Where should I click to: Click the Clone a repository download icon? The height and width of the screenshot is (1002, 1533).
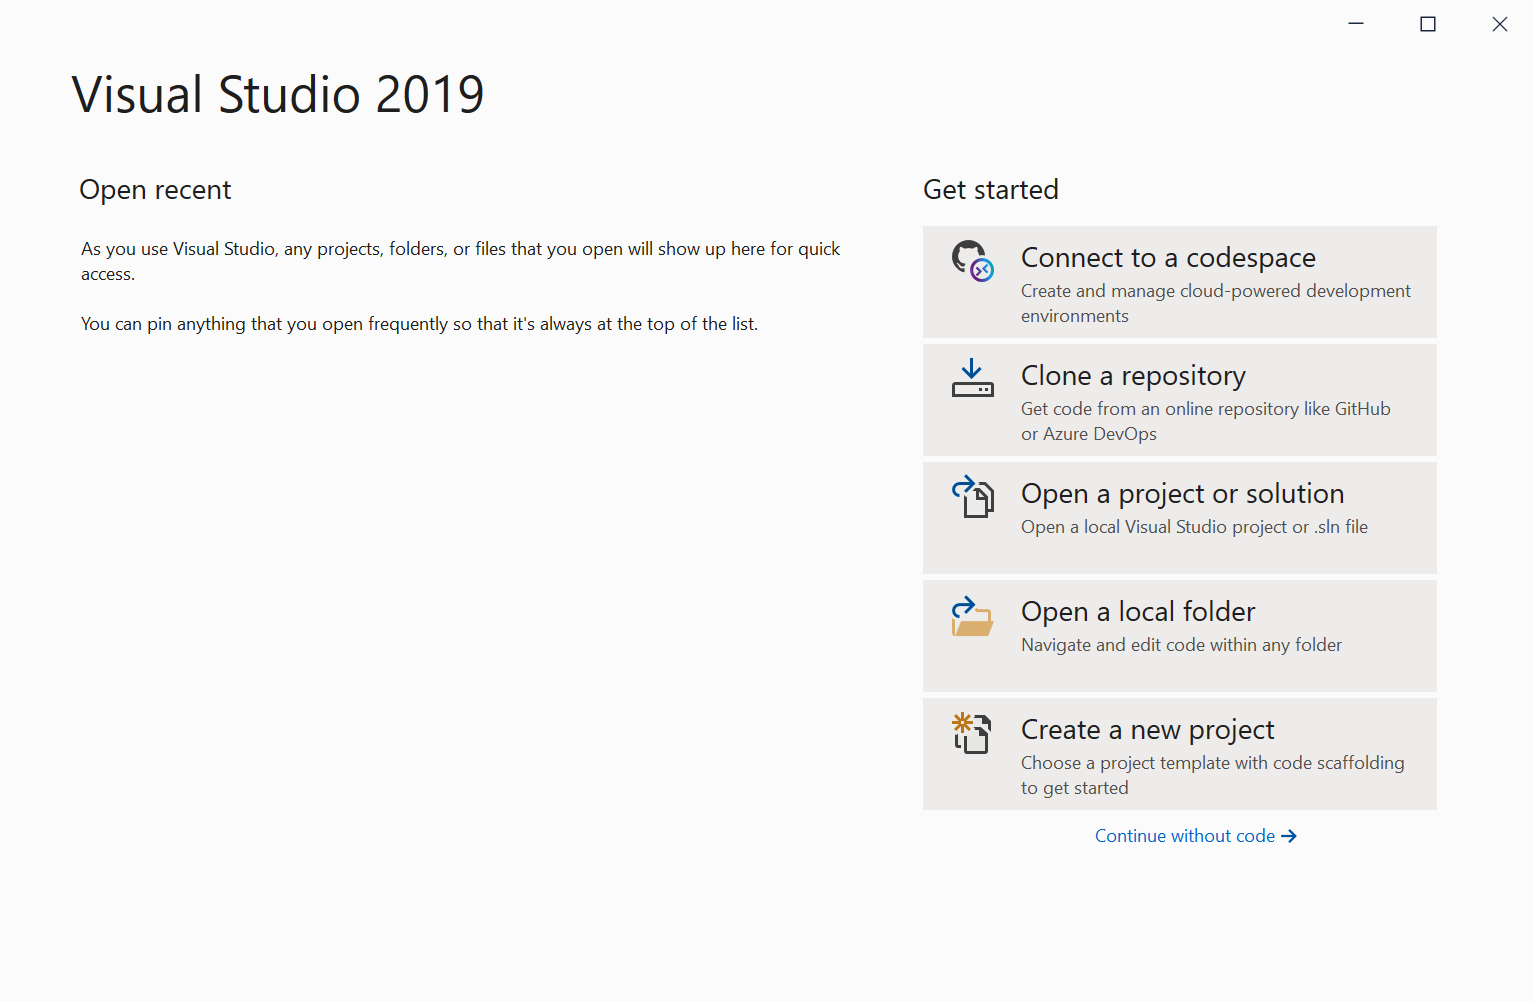tap(972, 379)
